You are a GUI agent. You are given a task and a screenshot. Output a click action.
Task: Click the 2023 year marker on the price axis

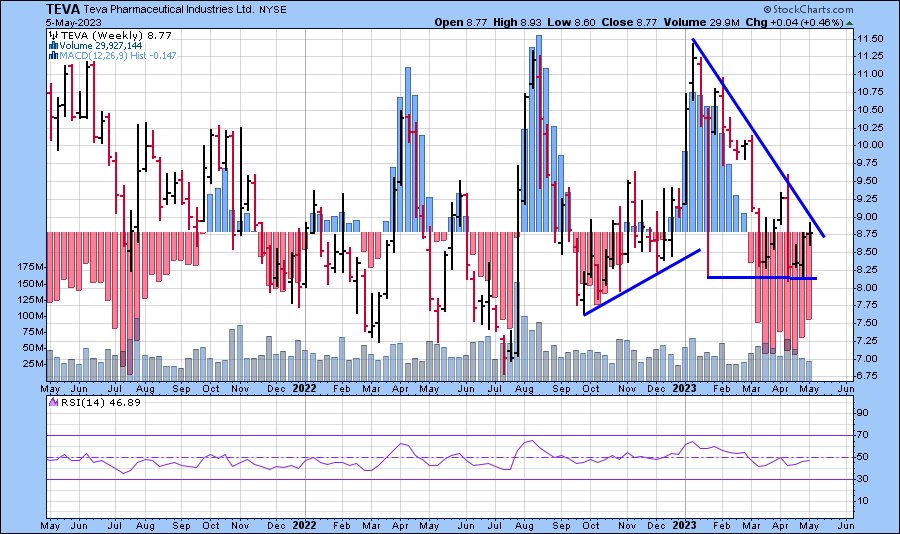tap(684, 386)
